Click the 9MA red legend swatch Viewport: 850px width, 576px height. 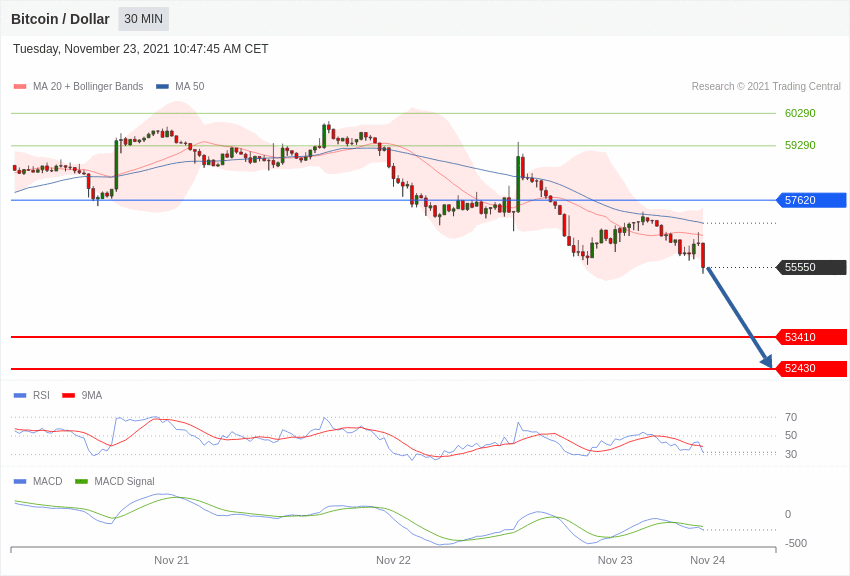tap(69, 396)
